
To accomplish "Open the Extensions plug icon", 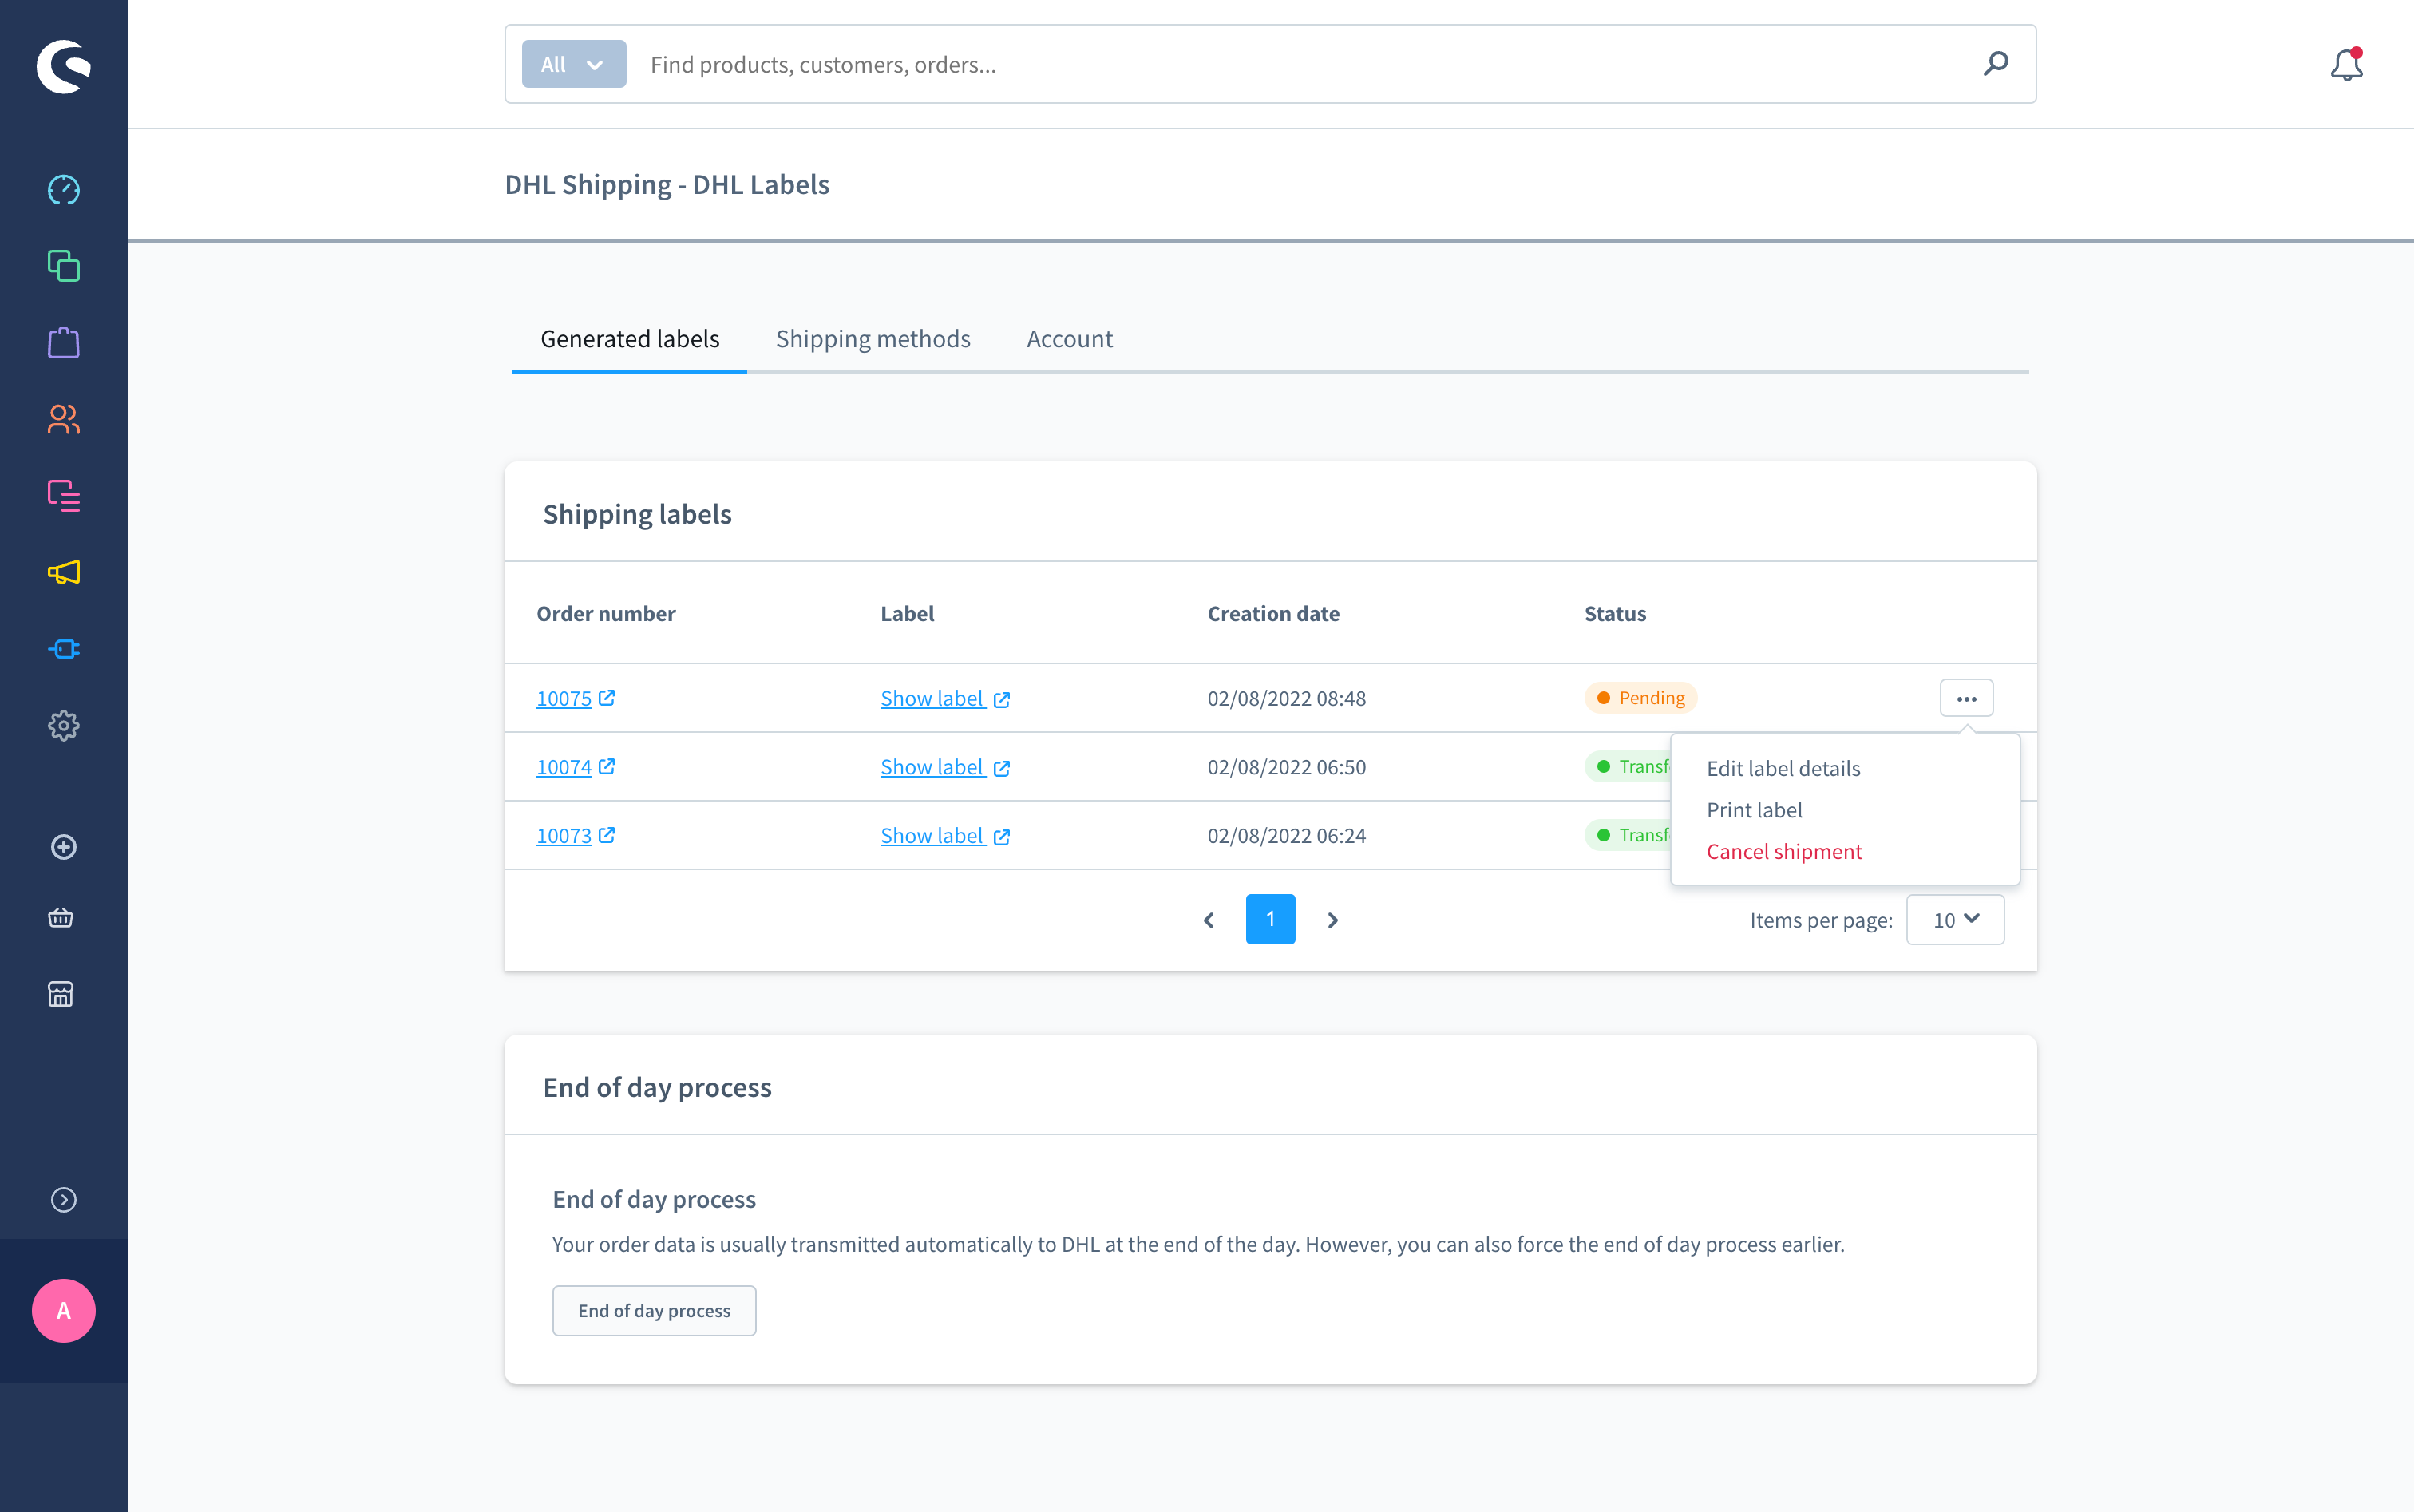I will coord(64,649).
